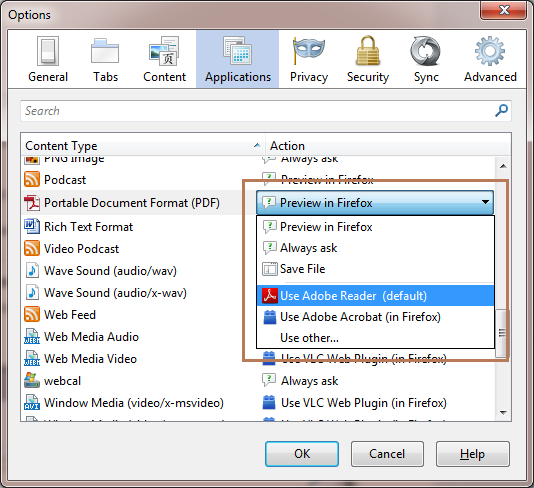Click the Video Podcast feed icon
The image size is (534, 488).
point(32,248)
